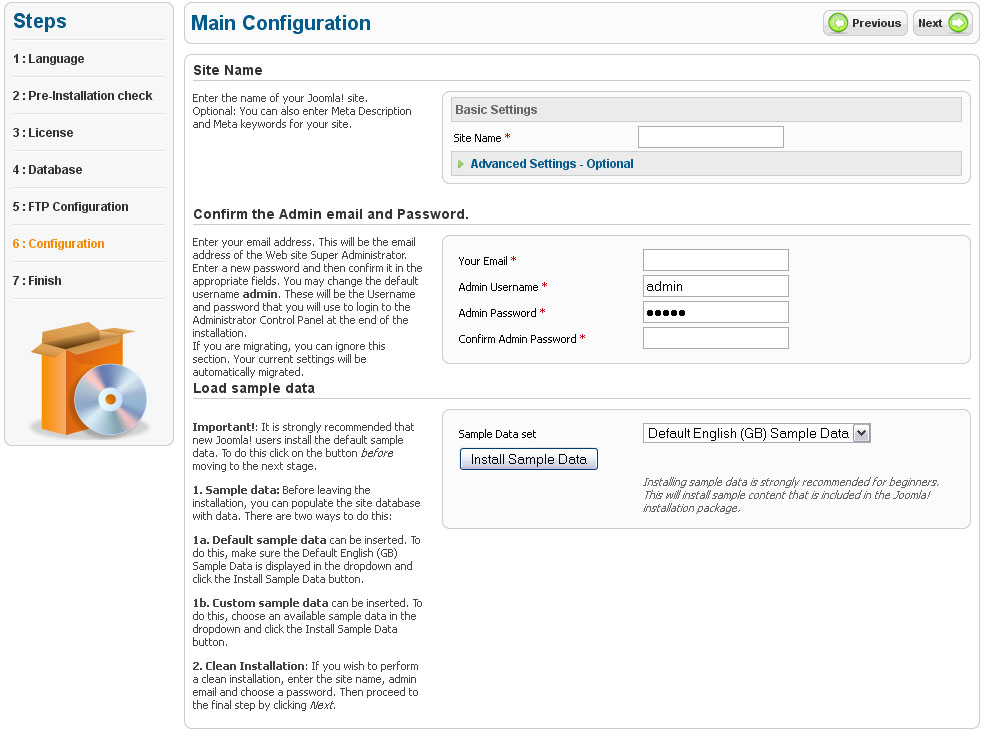Open step 4 Database in sidebar
The width and height of the screenshot is (985, 734).
48,170
